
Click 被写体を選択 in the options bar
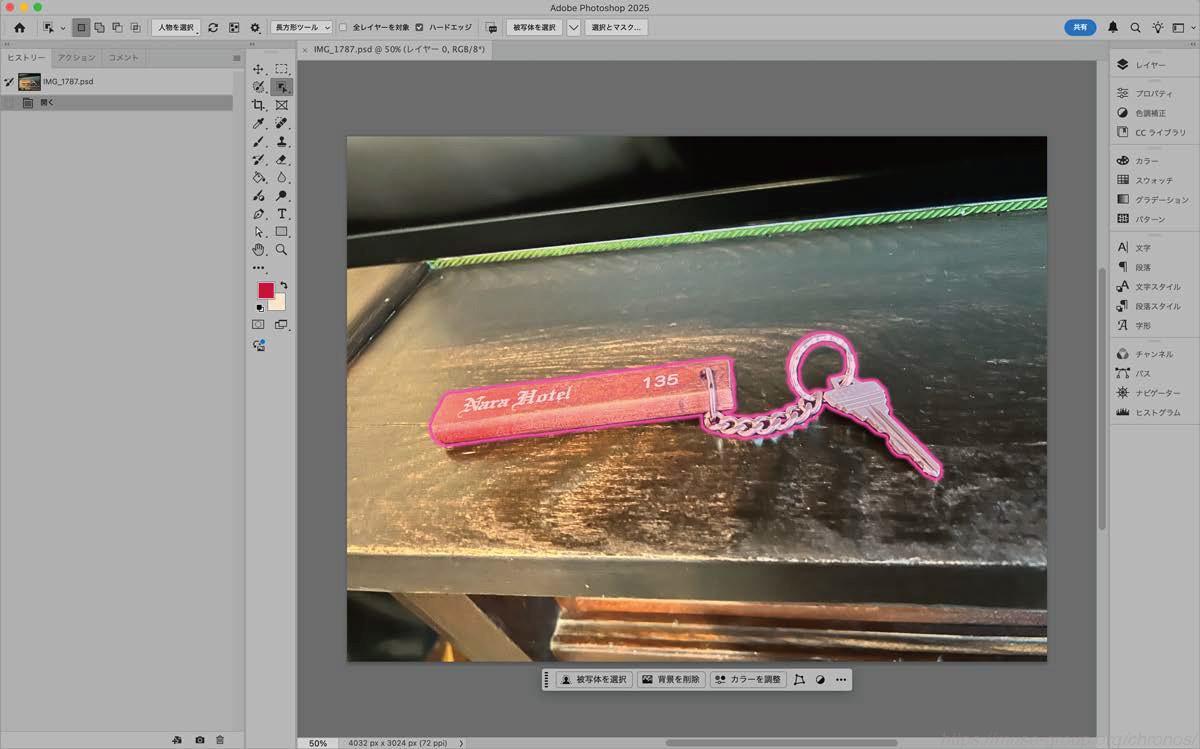(535, 27)
